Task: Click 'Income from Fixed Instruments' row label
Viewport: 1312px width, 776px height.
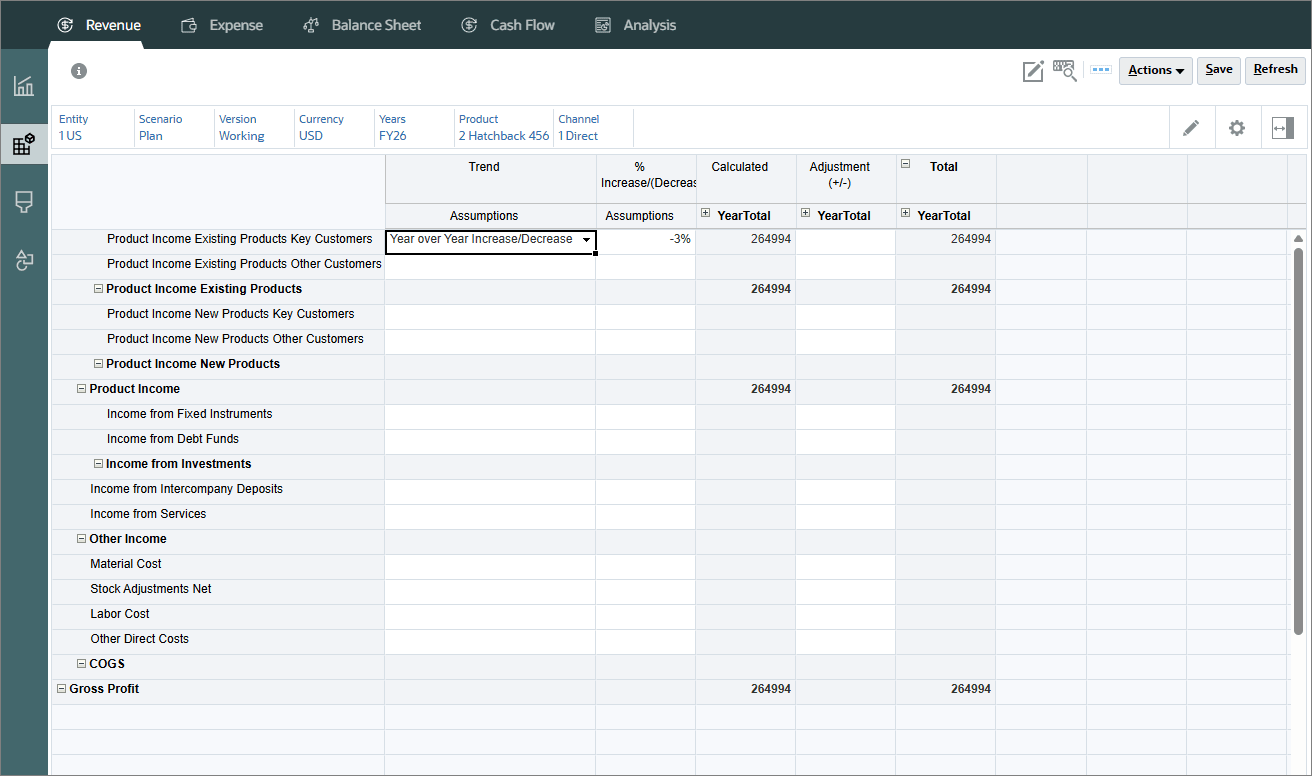Action: 189,414
